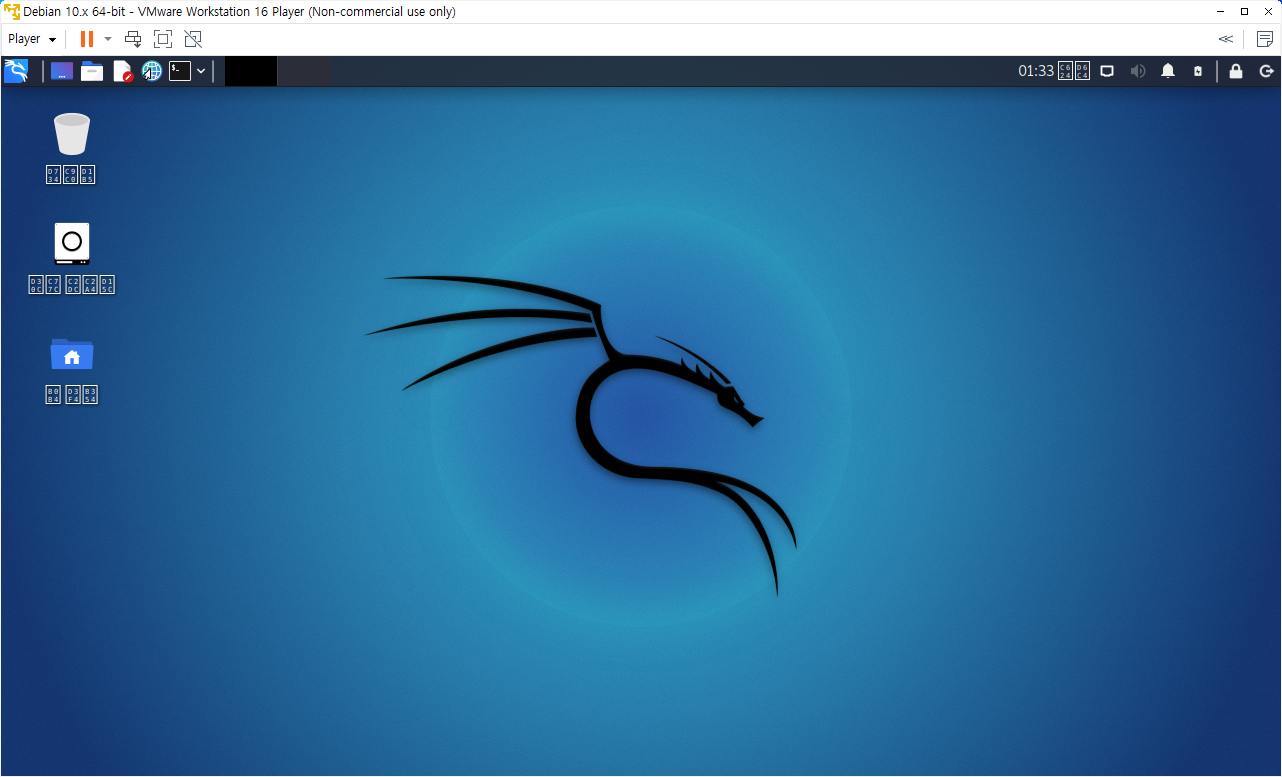This screenshot has width=1282, height=777.
Task: Click the log out icon in panel
Action: click(1266, 71)
